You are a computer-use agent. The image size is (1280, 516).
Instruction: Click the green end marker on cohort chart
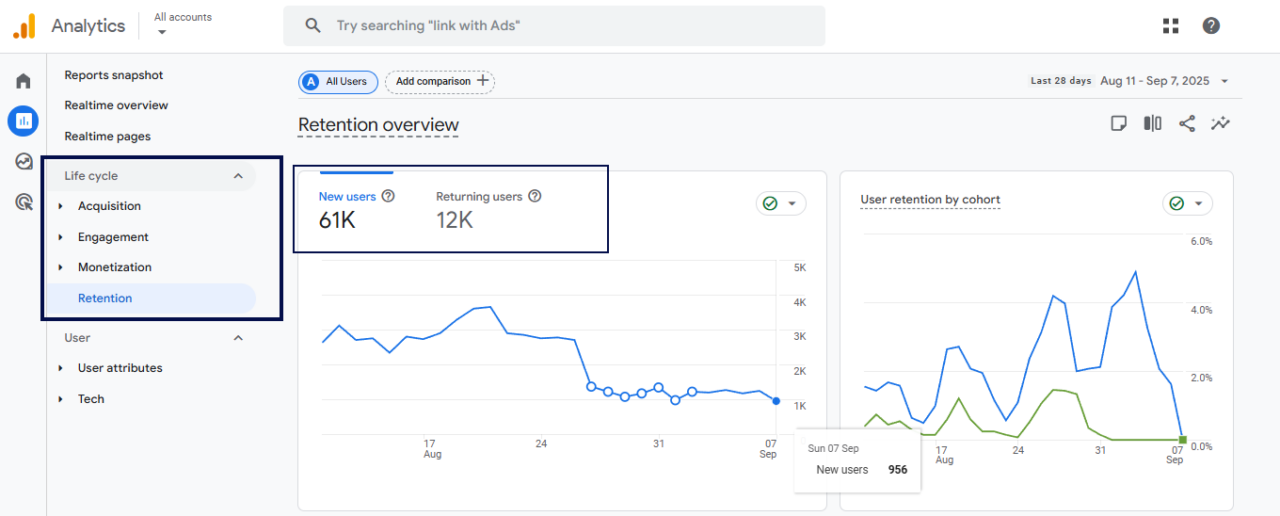pos(1183,439)
